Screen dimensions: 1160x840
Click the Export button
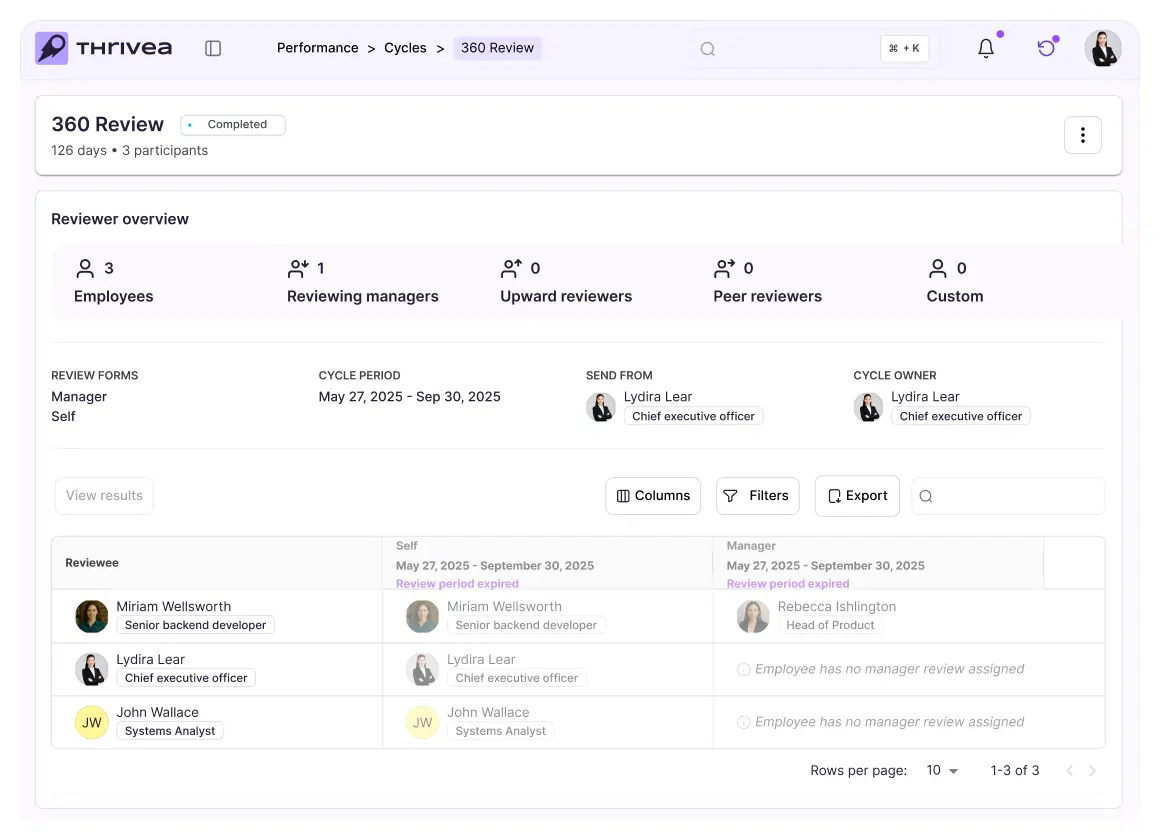pos(857,496)
